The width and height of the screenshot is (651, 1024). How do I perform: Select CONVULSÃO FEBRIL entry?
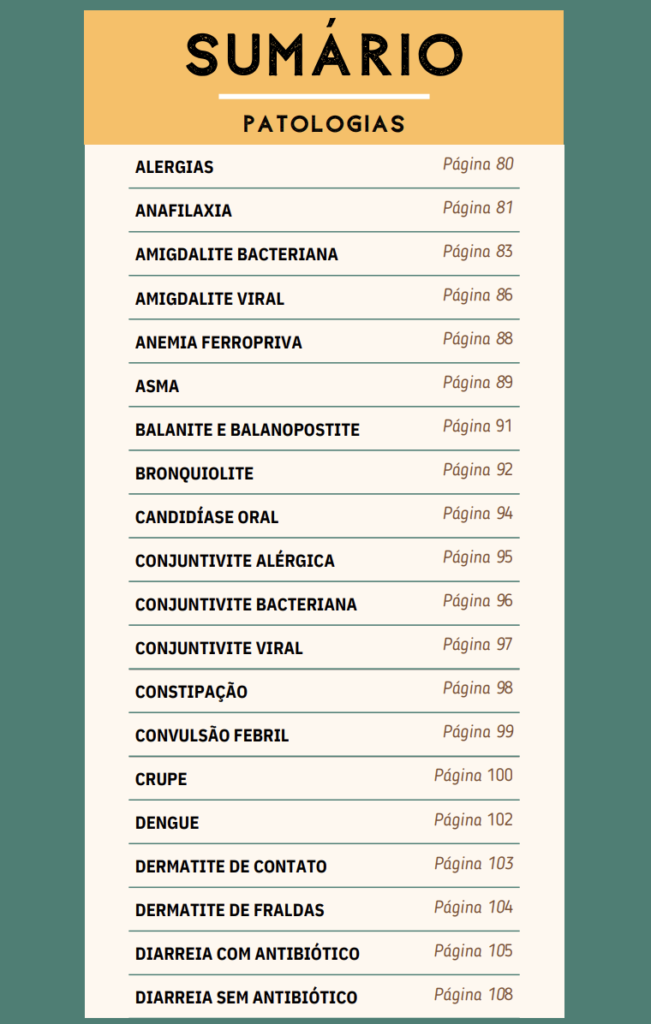[x=211, y=736]
